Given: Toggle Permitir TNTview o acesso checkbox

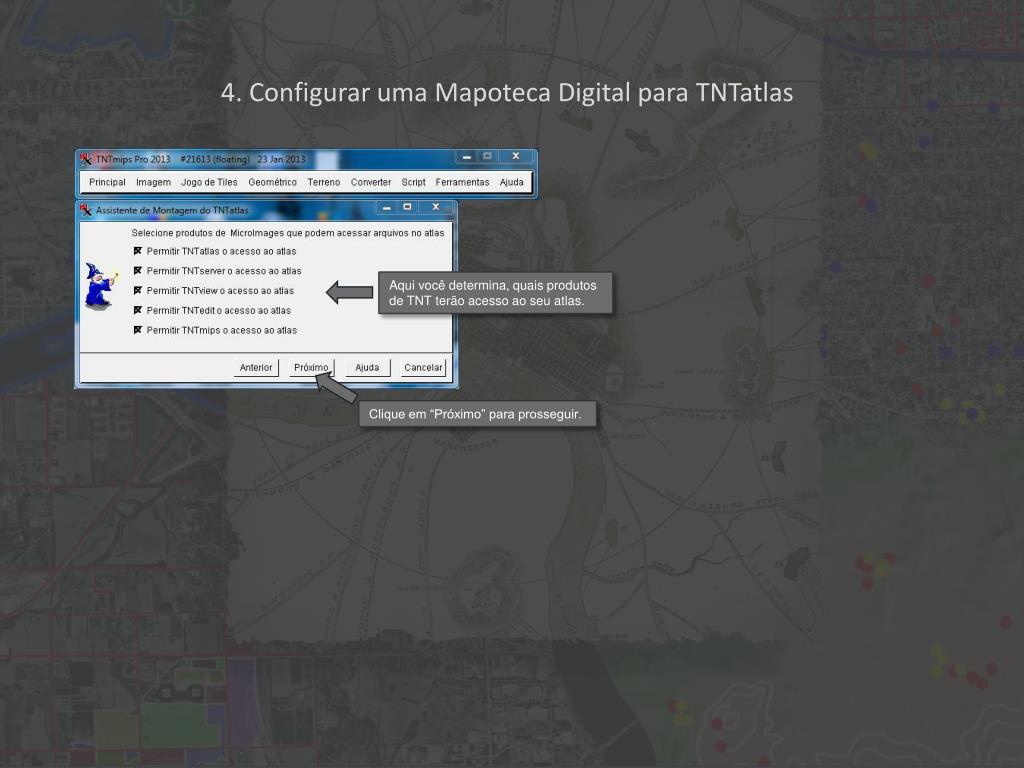Looking at the screenshot, I should coord(138,291).
